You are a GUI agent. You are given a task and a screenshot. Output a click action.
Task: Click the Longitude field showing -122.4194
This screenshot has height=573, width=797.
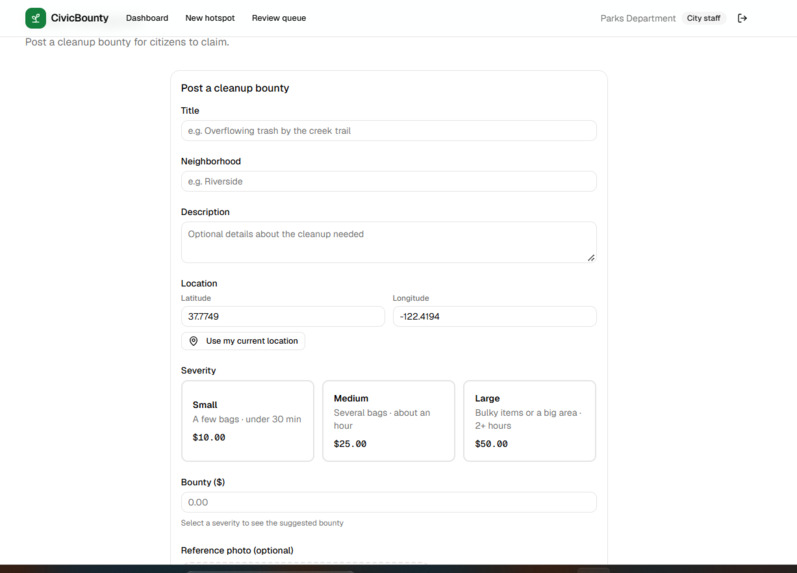tap(495, 316)
